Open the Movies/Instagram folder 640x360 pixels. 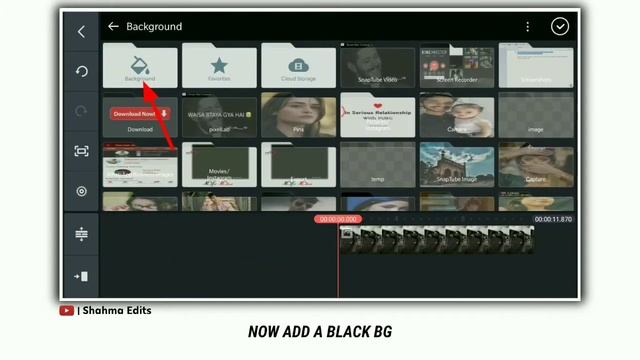coord(219,165)
